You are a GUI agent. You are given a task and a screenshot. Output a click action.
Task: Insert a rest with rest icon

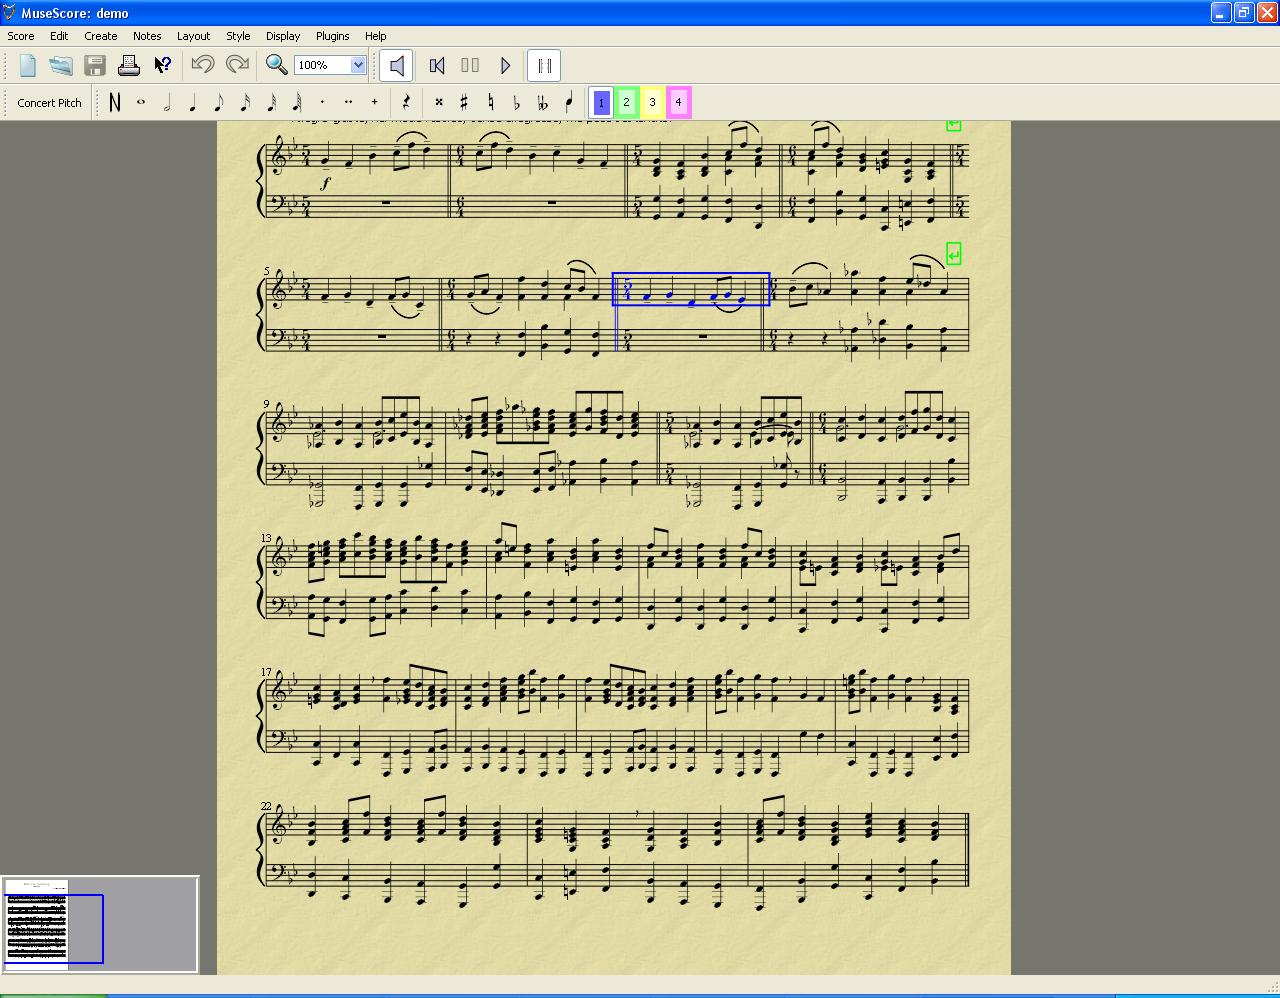[406, 102]
